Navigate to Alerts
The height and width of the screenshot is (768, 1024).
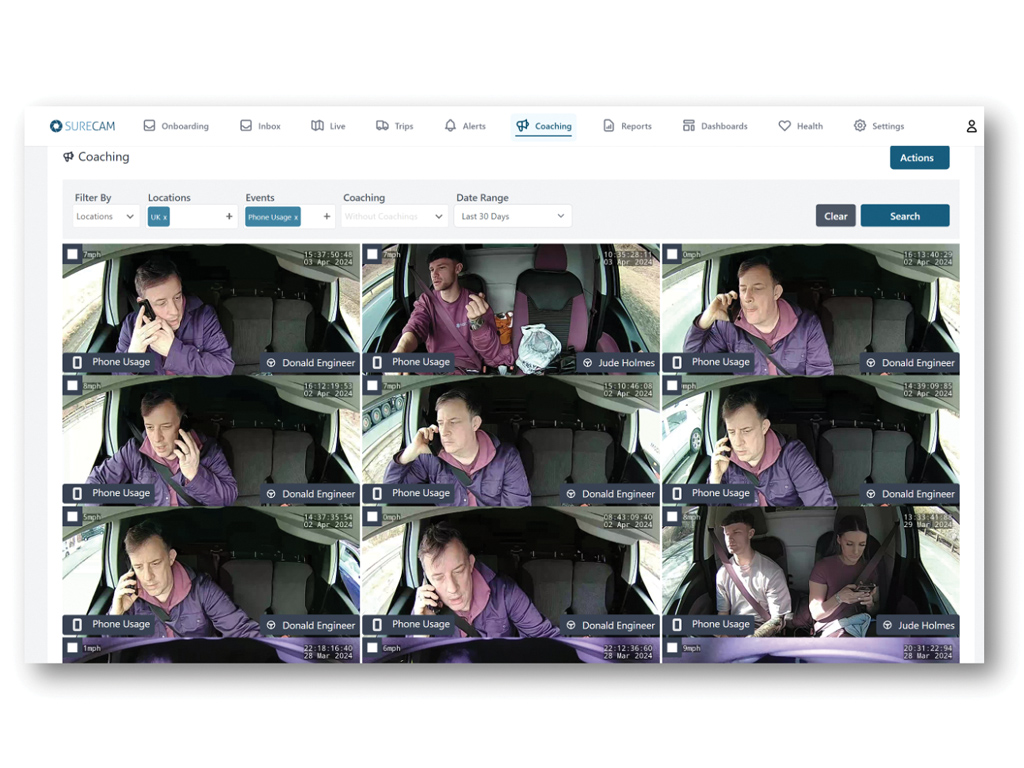(466, 126)
